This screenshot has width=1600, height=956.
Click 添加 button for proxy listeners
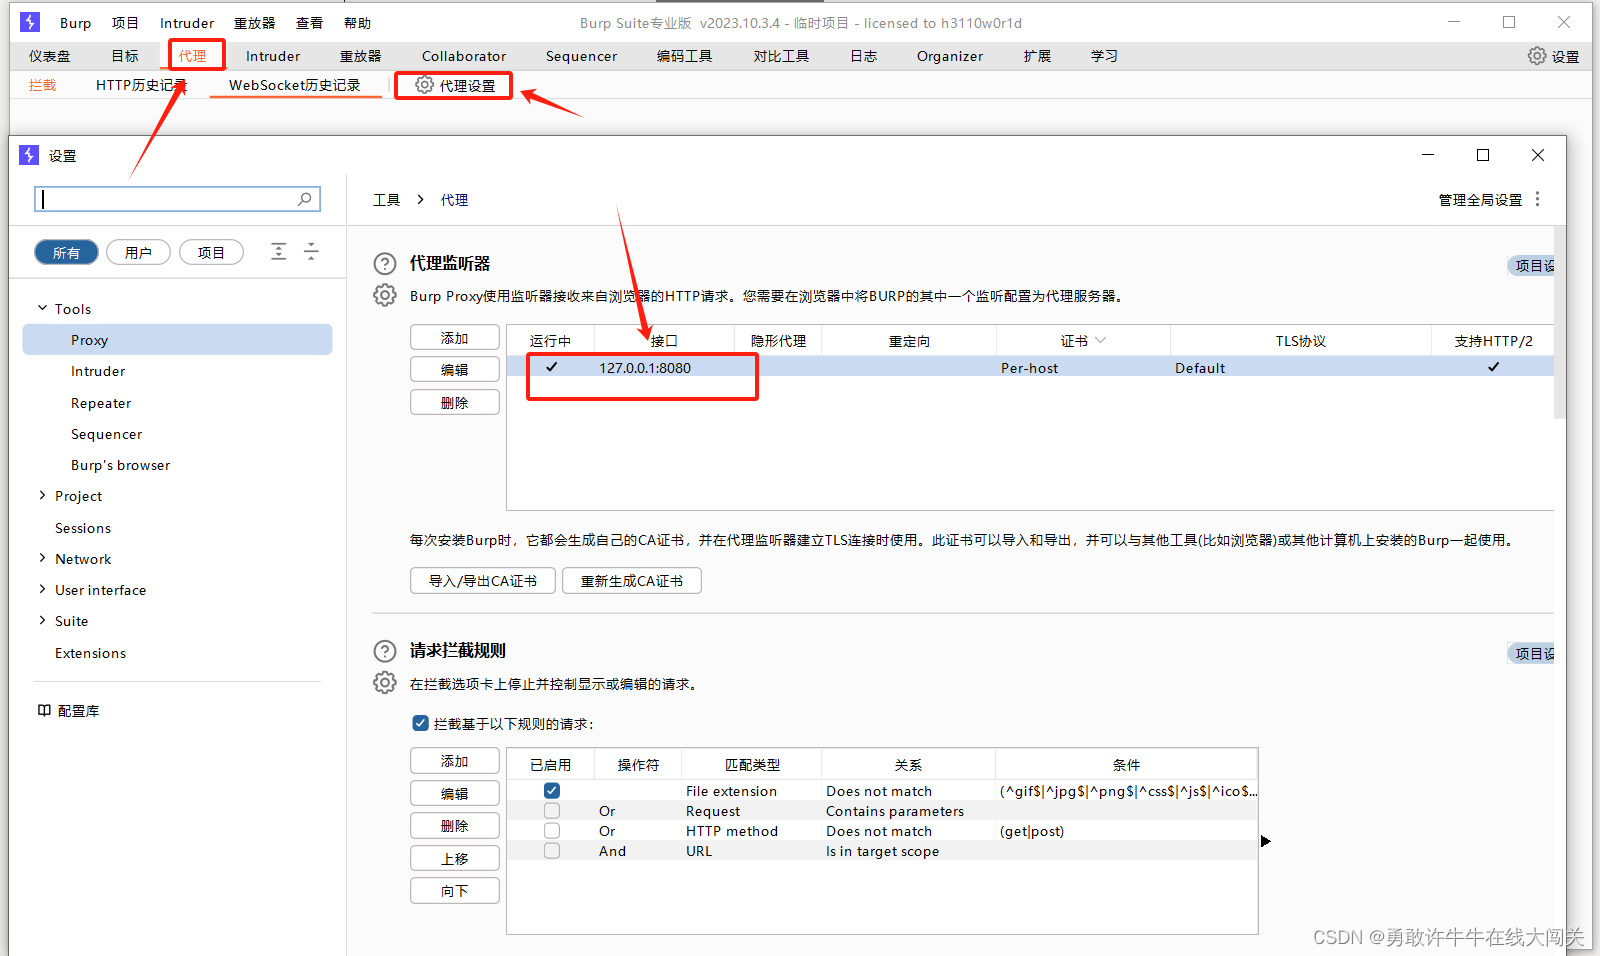(x=455, y=338)
